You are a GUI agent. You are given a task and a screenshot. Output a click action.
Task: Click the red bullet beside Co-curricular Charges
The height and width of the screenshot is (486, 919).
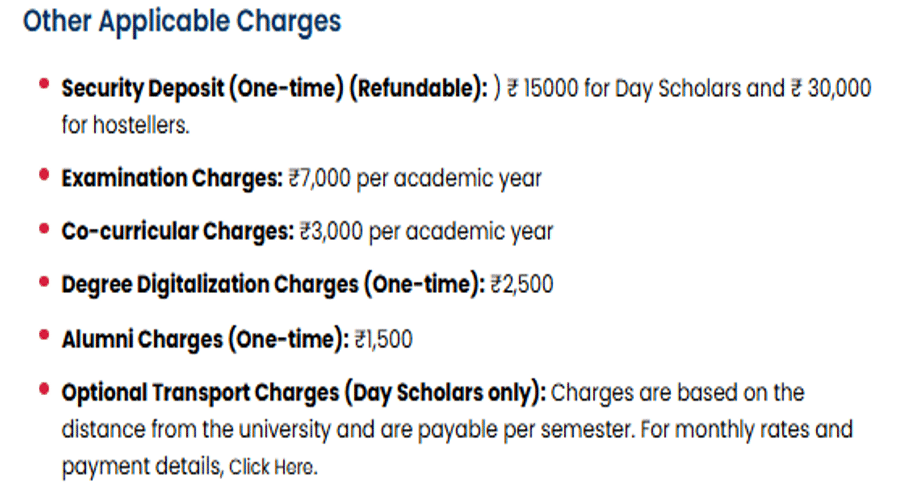[43, 228]
